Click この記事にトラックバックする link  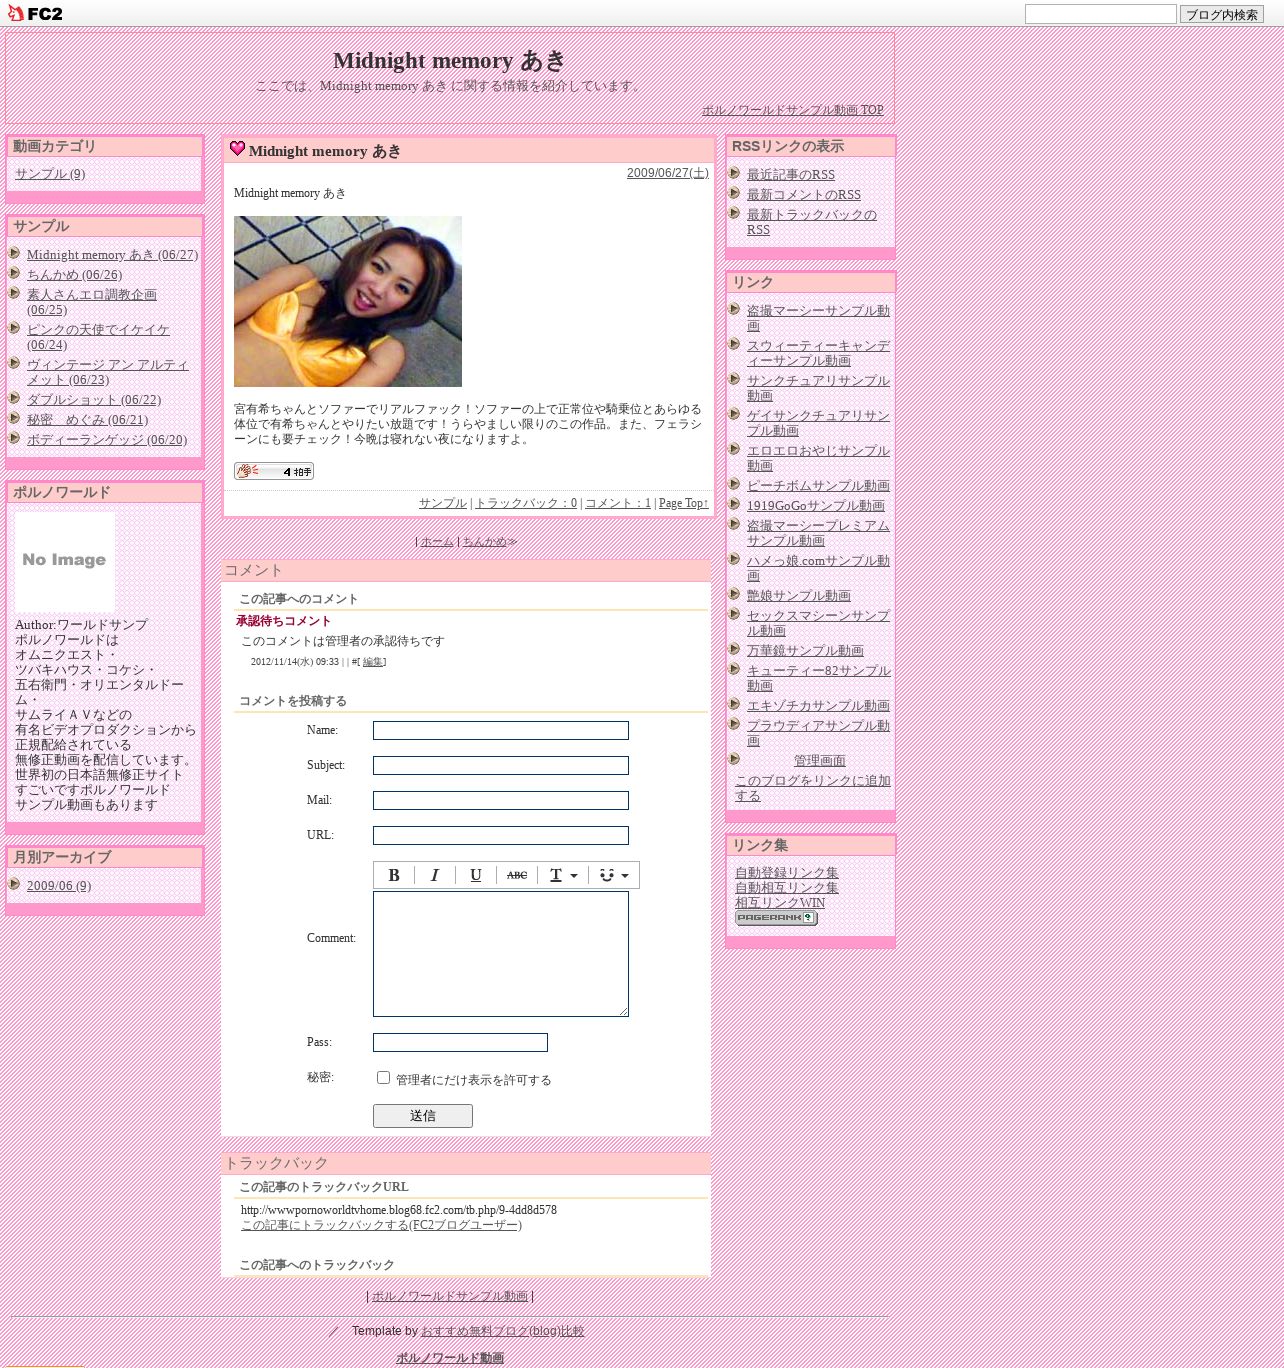tap(381, 1225)
